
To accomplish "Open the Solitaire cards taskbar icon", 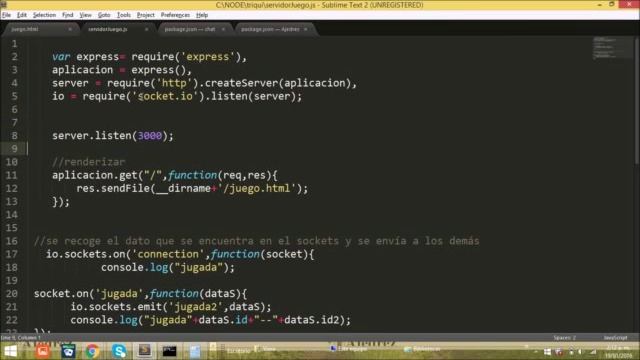I will click(68, 351).
